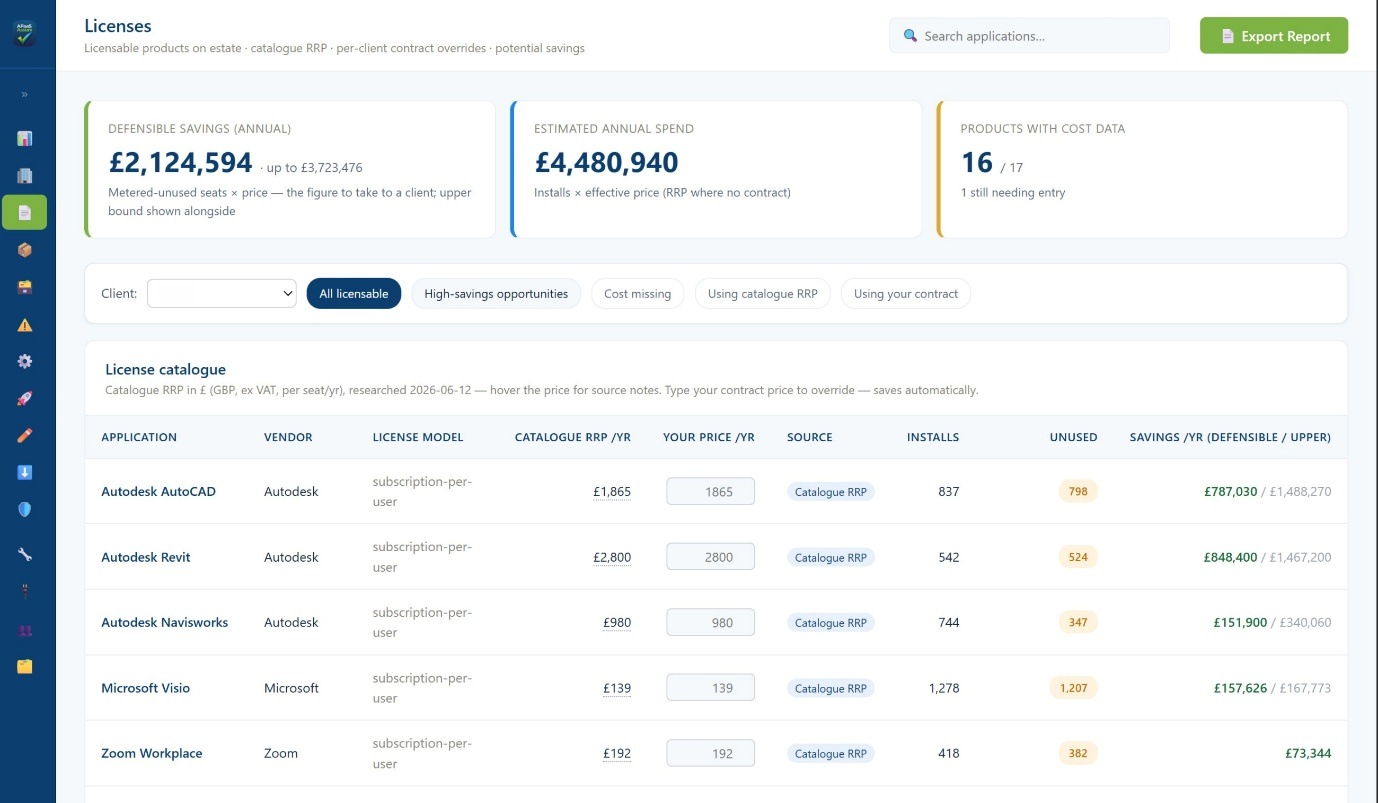This screenshot has width=1378, height=803.
Task: Select the All licensable filter
Action: pos(354,293)
